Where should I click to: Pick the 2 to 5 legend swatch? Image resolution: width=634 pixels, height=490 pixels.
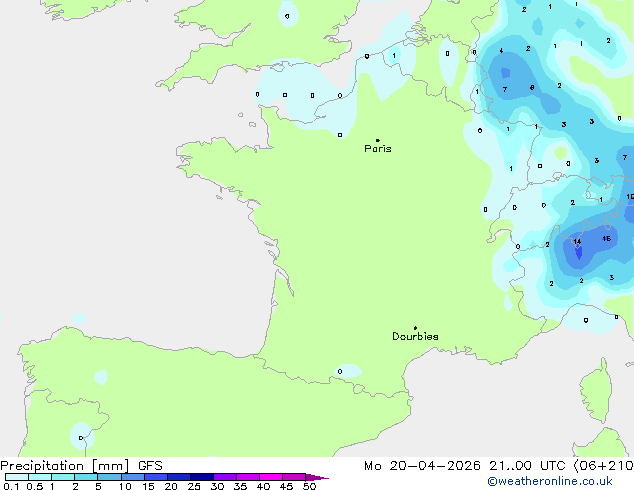tap(86, 477)
